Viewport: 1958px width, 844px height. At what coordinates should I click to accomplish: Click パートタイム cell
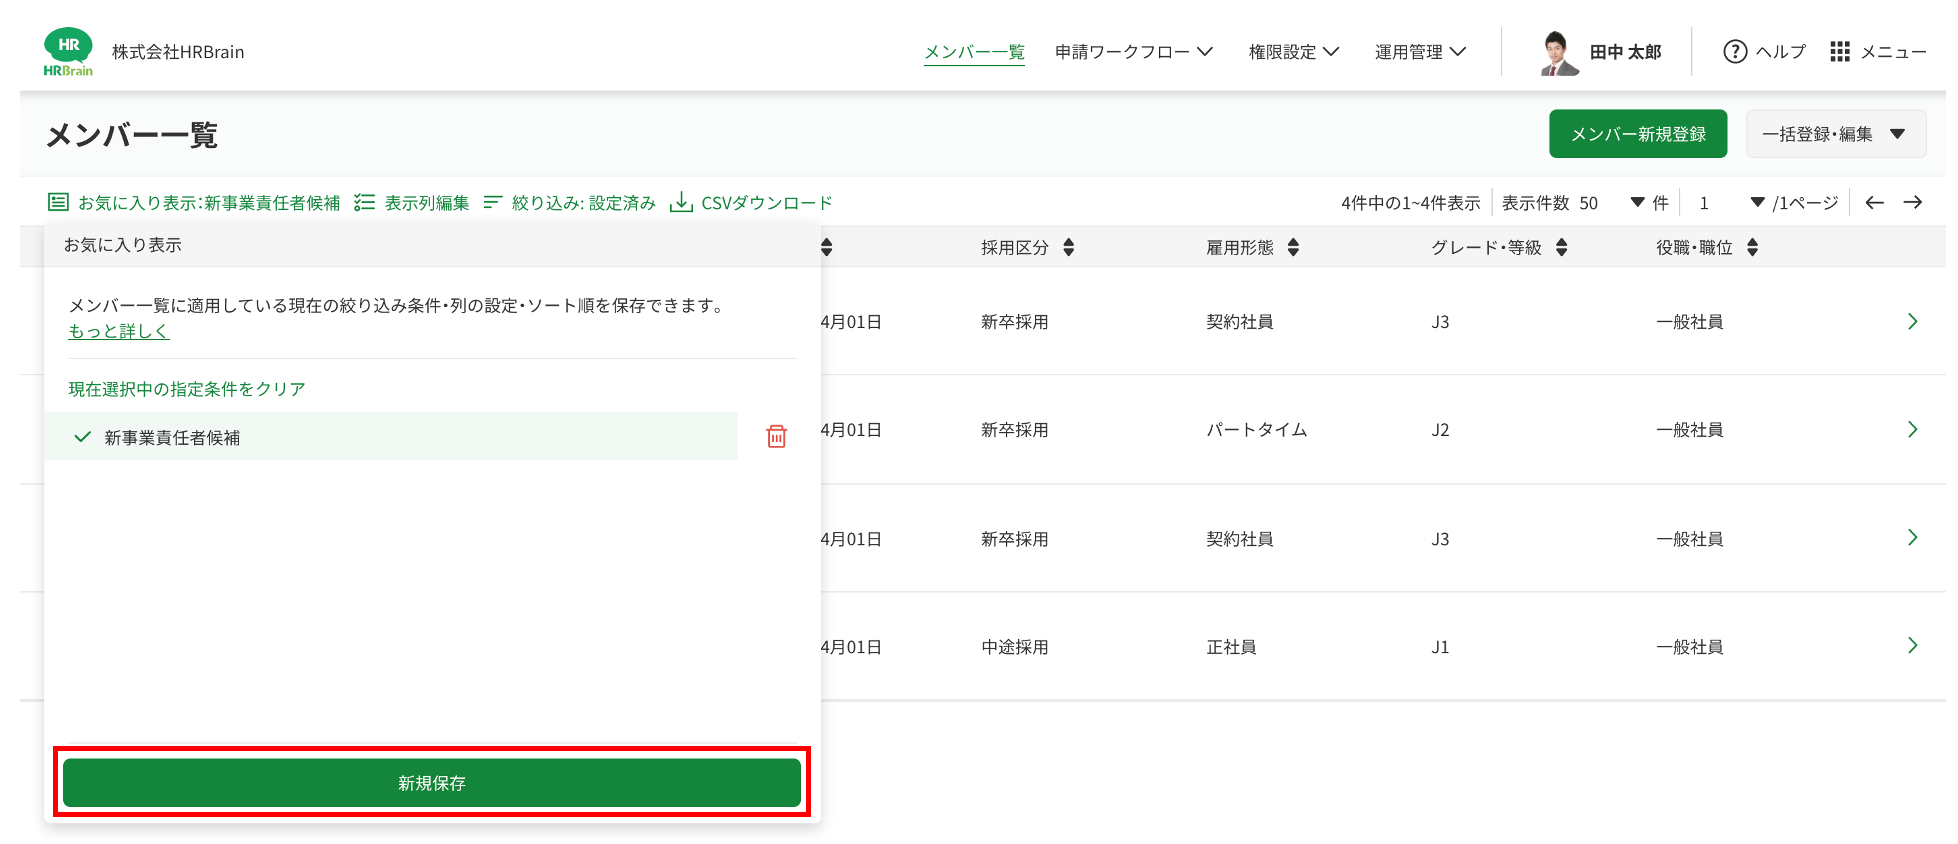(x=1257, y=430)
